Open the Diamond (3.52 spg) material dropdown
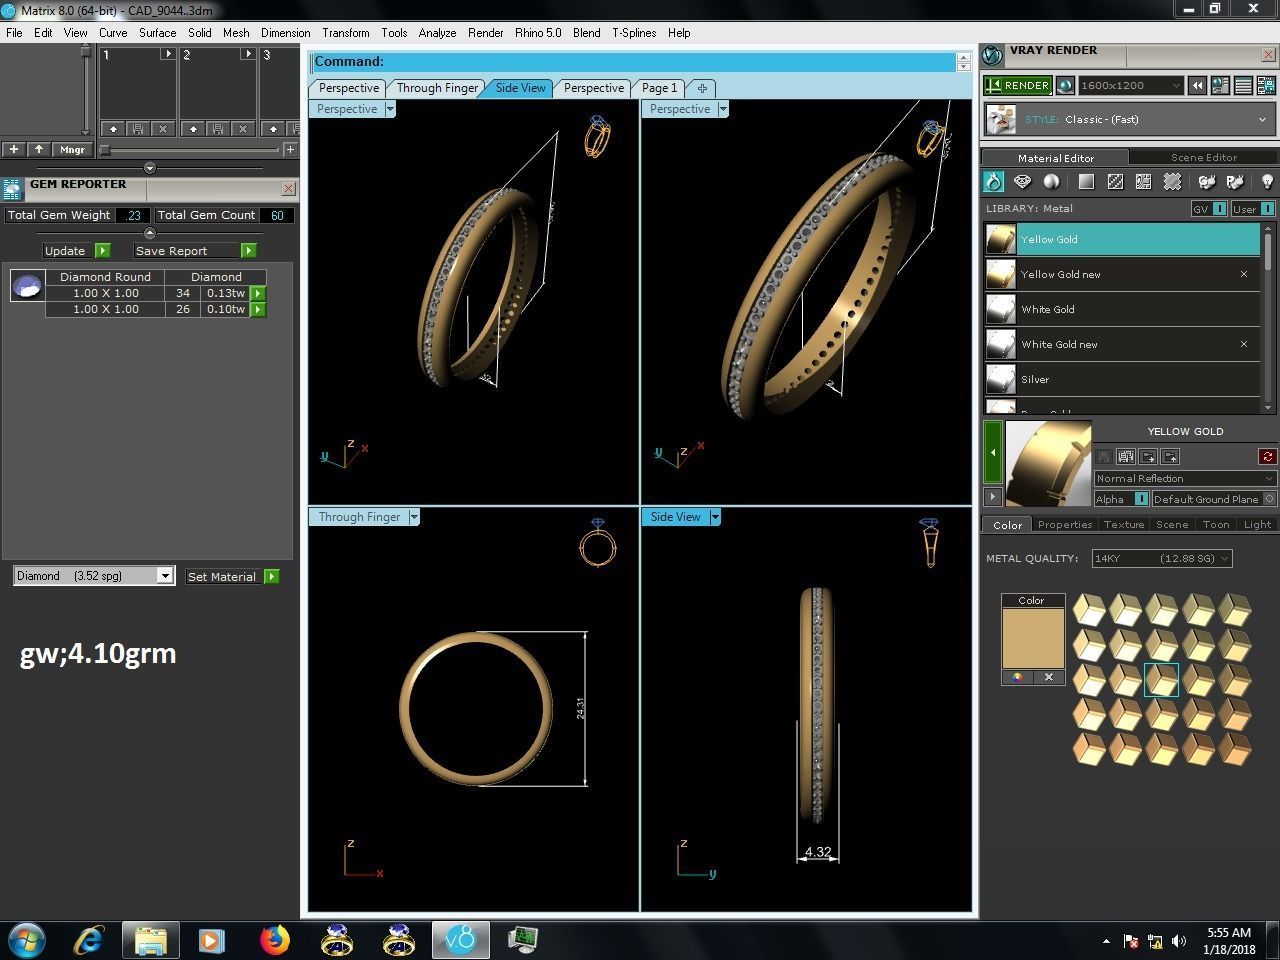 (x=94, y=576)
